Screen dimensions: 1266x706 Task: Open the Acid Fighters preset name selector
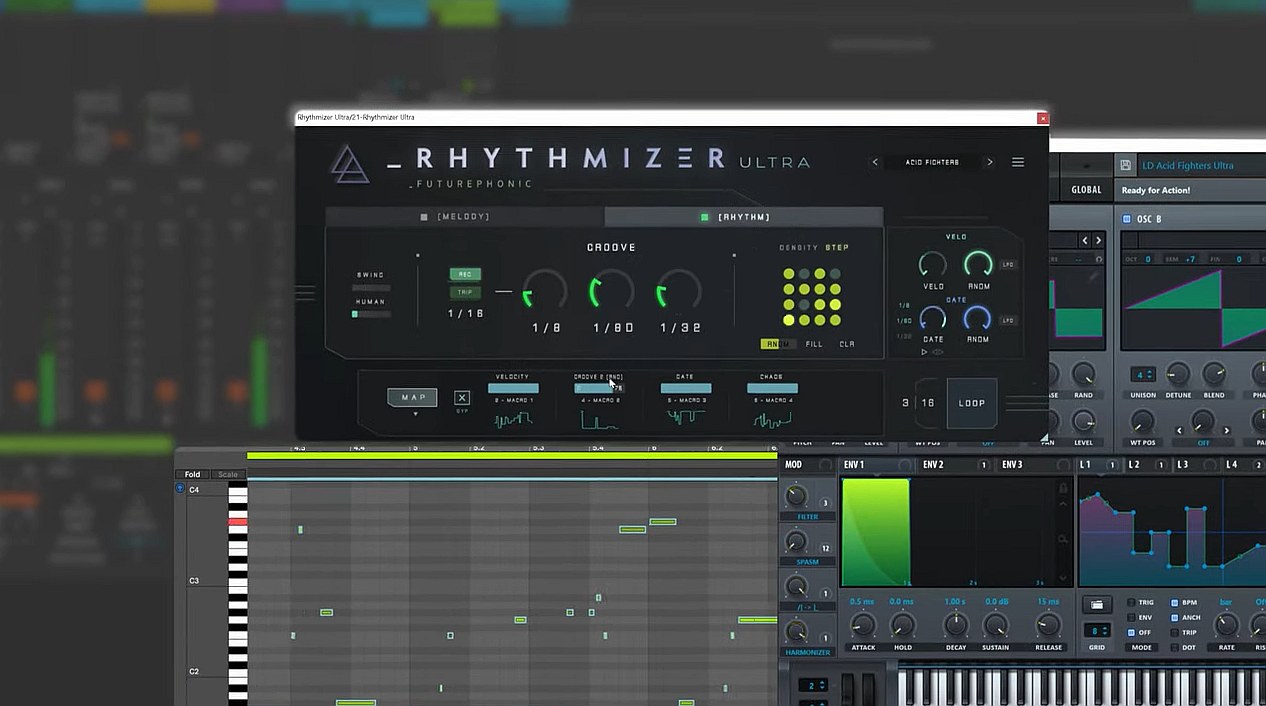[932, 162]
